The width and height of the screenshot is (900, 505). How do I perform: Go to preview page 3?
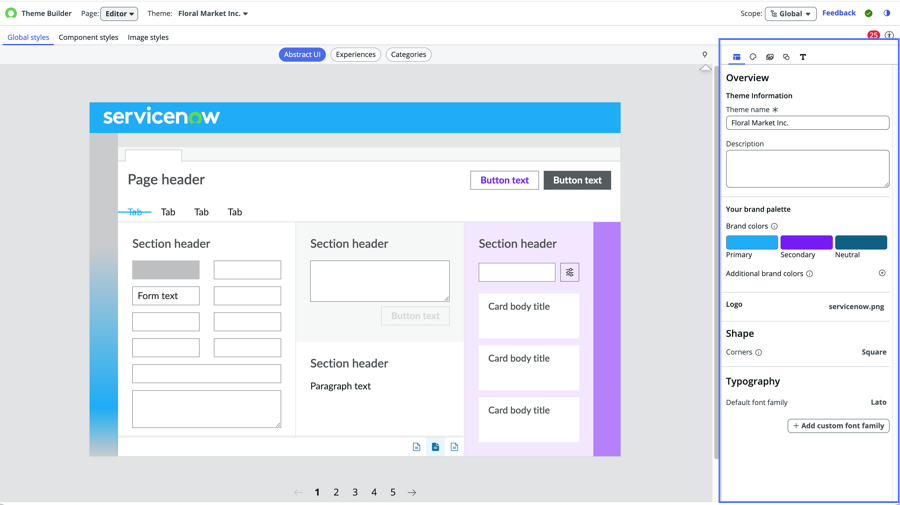[x=355, y=492]
